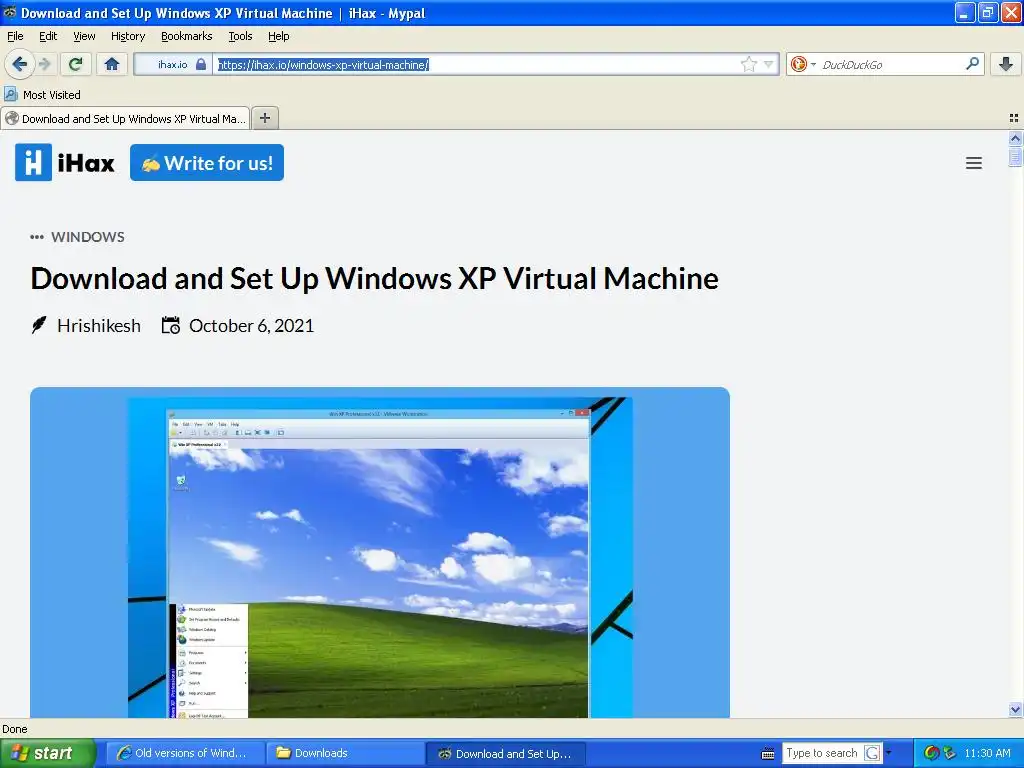Click the Google icon in taskbar search
Image resolution: width=1024 pixels, height=768 pixels.
[x=872, y=753]
